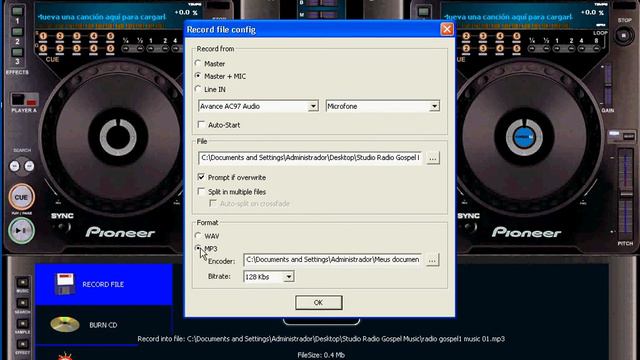Click the right deck PITCH slider
Viewport: 640px width, 360px height.
point(625,194)
